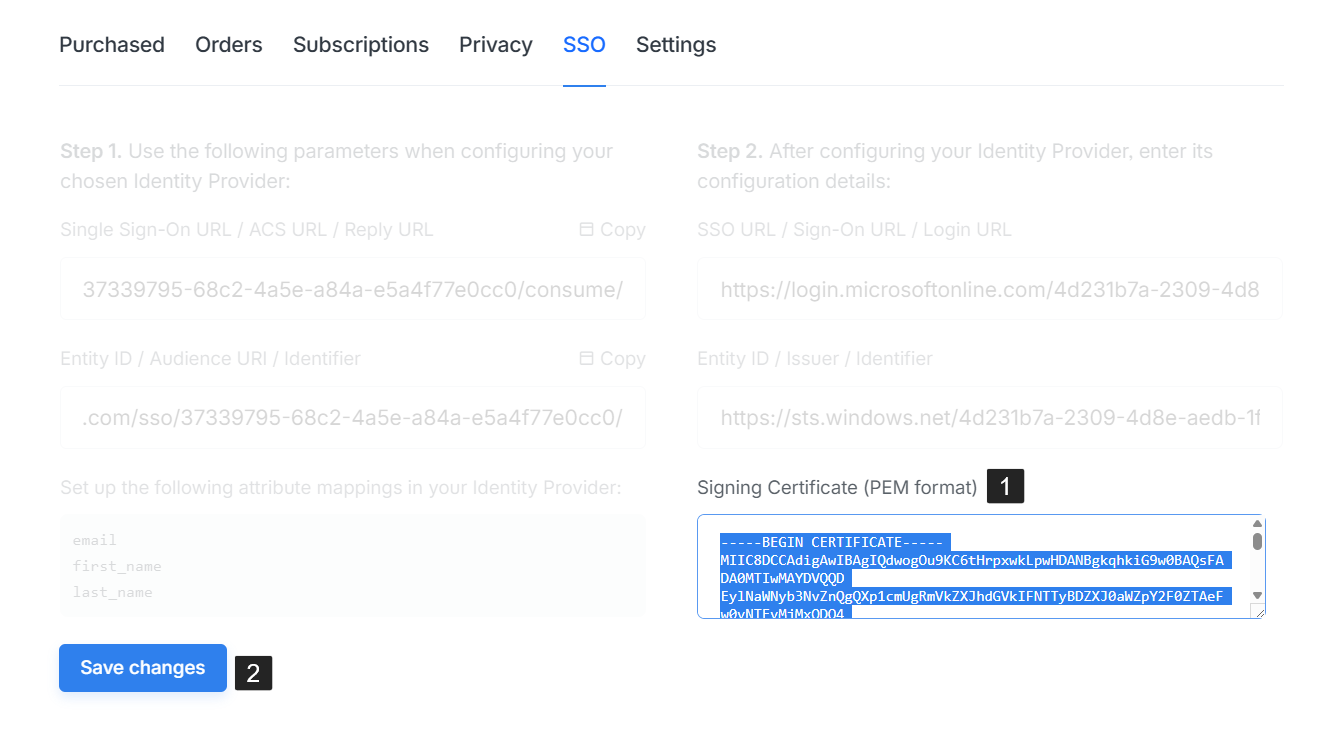
Task: Switch to the Orders tab
Action: click(x=229, y=45)
